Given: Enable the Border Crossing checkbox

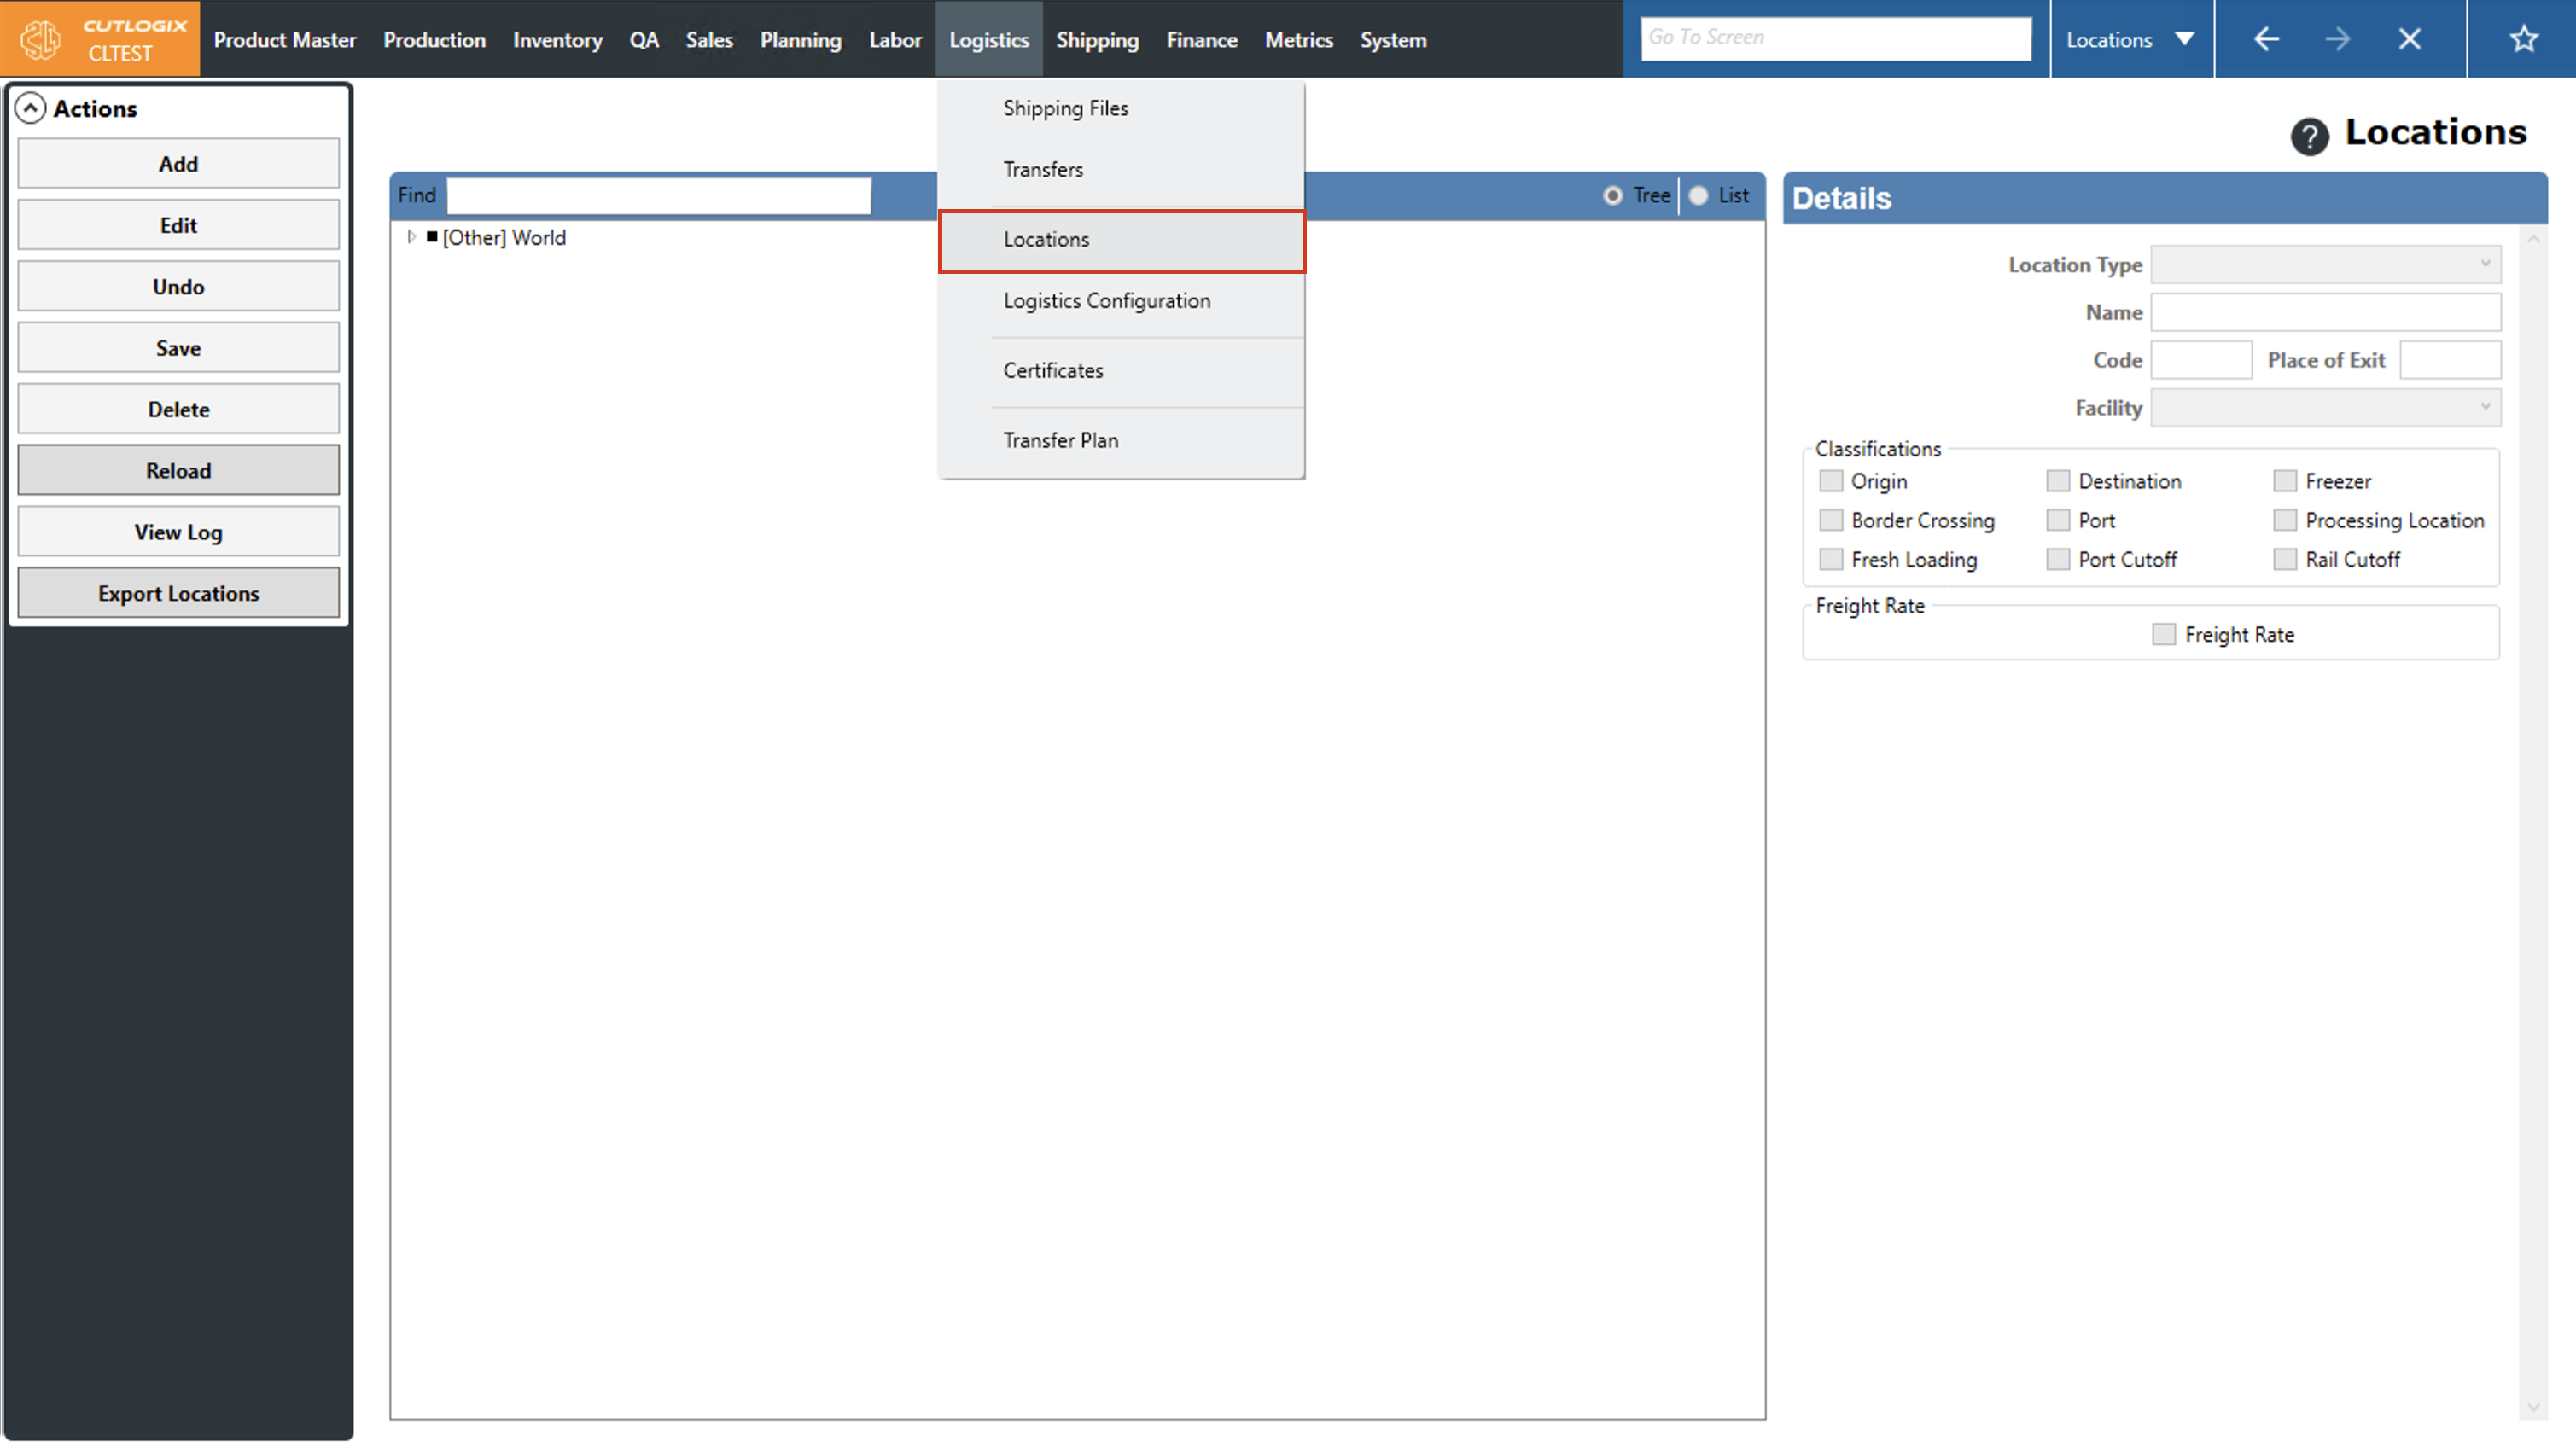Looking at the screenshot, I should click(1830, 520).
